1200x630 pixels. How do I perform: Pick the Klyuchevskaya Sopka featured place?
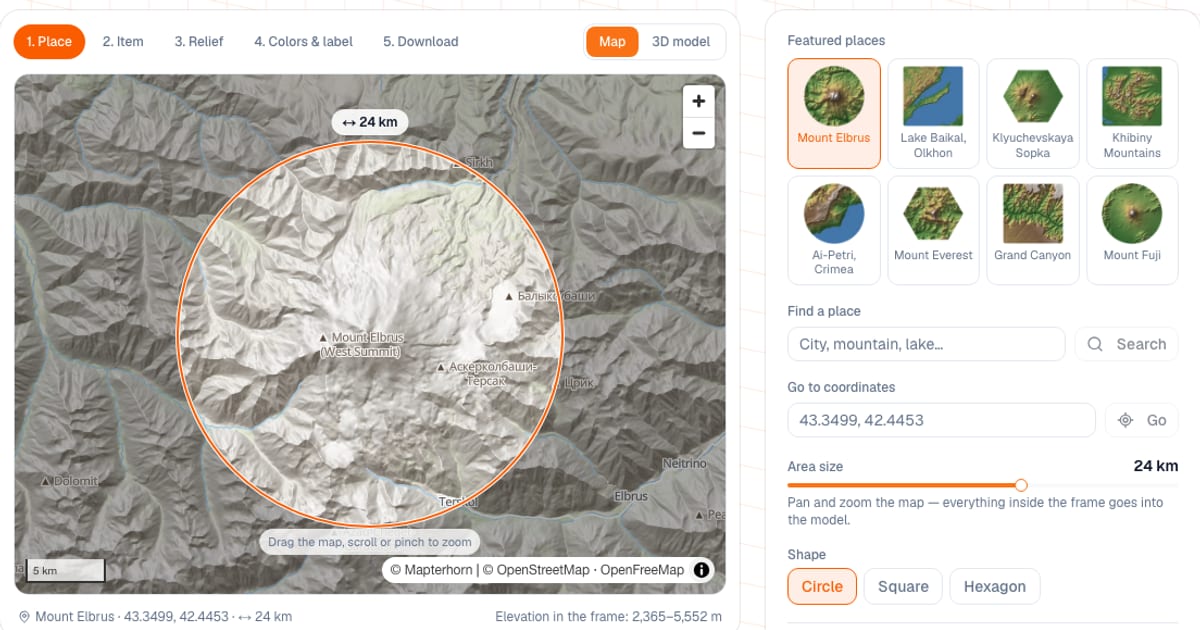pyautogui.click(x=1033, y=113)
